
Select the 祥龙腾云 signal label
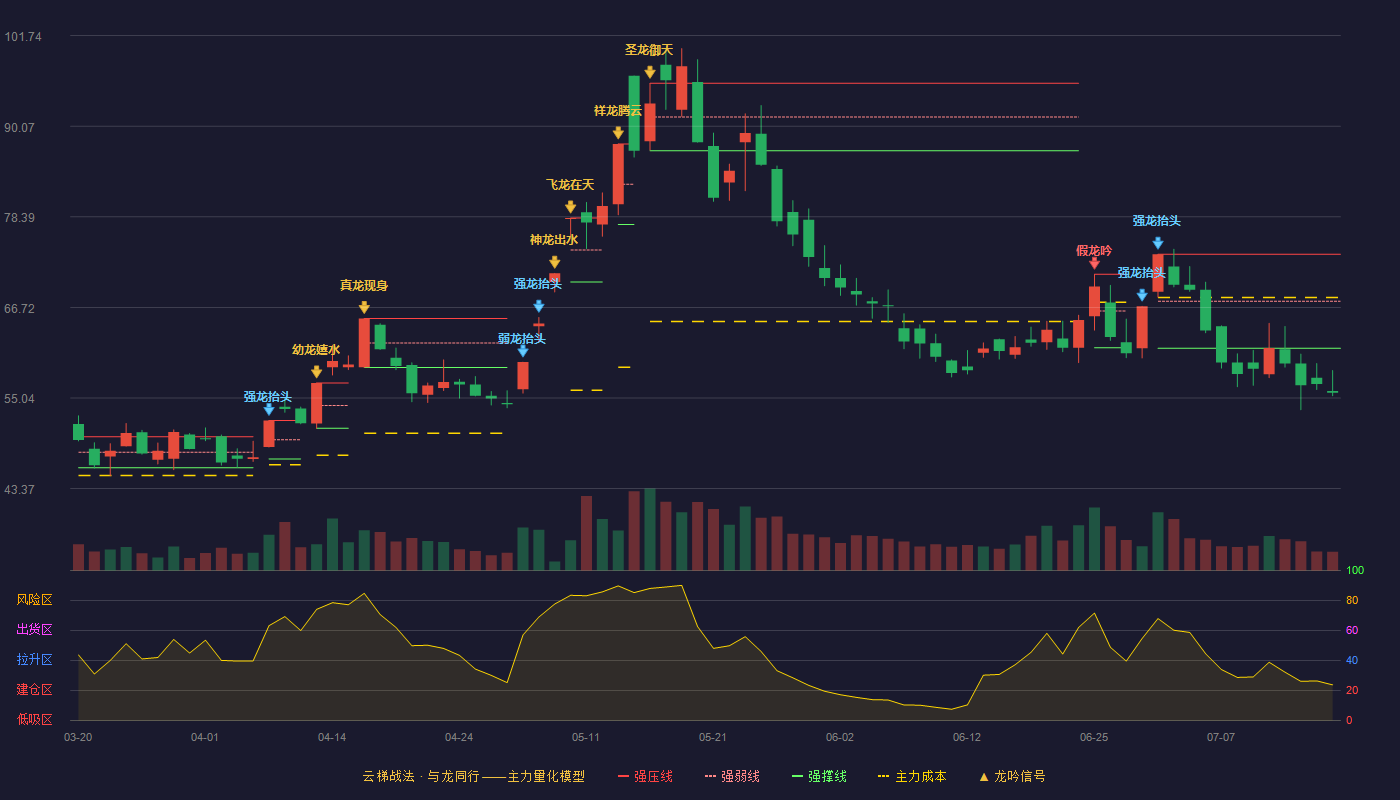(618, 111)
